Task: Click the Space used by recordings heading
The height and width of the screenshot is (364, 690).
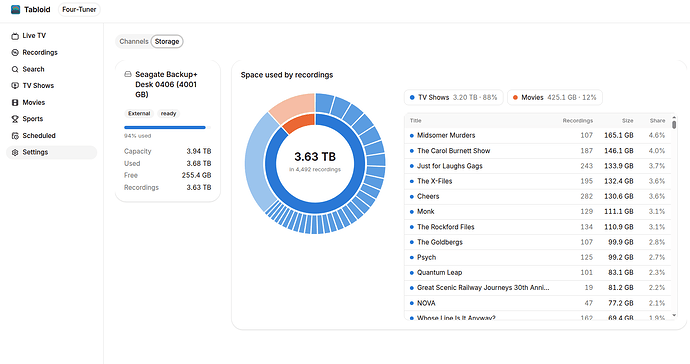Action: (x=287, y=75)
